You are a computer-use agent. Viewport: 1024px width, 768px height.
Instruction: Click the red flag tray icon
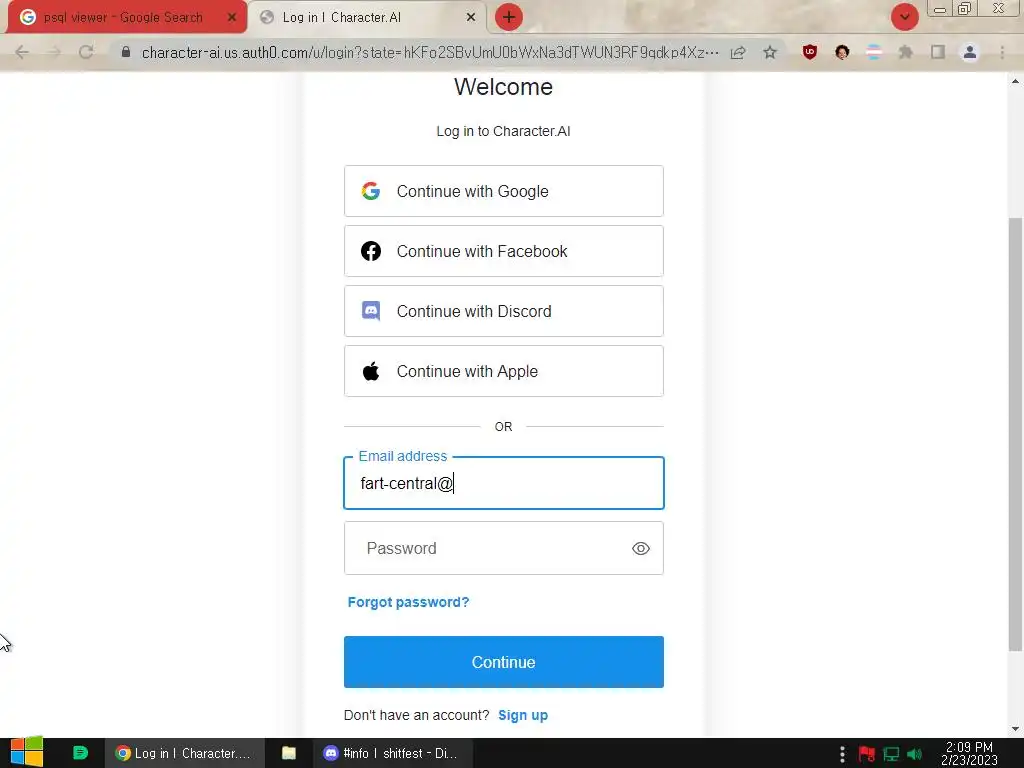coord(867,754)
